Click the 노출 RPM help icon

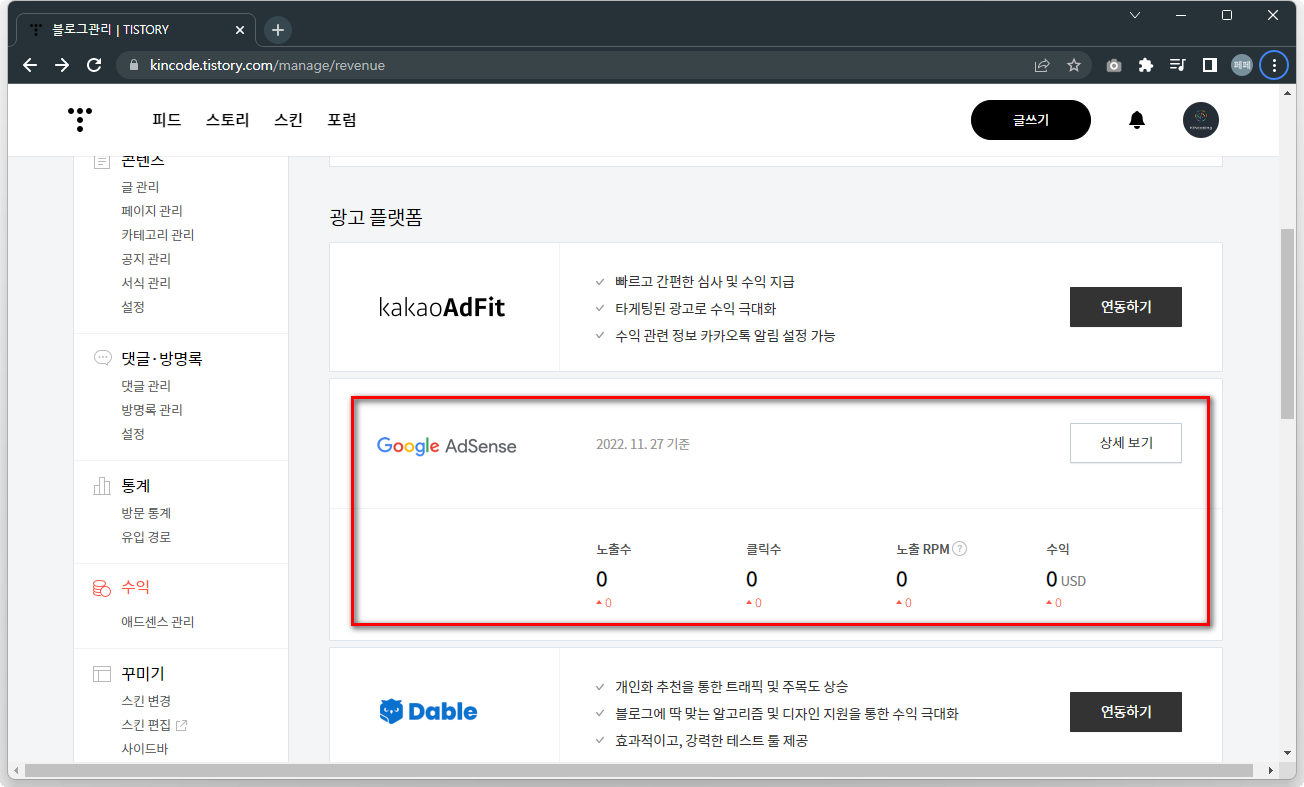tap(960, 549)
